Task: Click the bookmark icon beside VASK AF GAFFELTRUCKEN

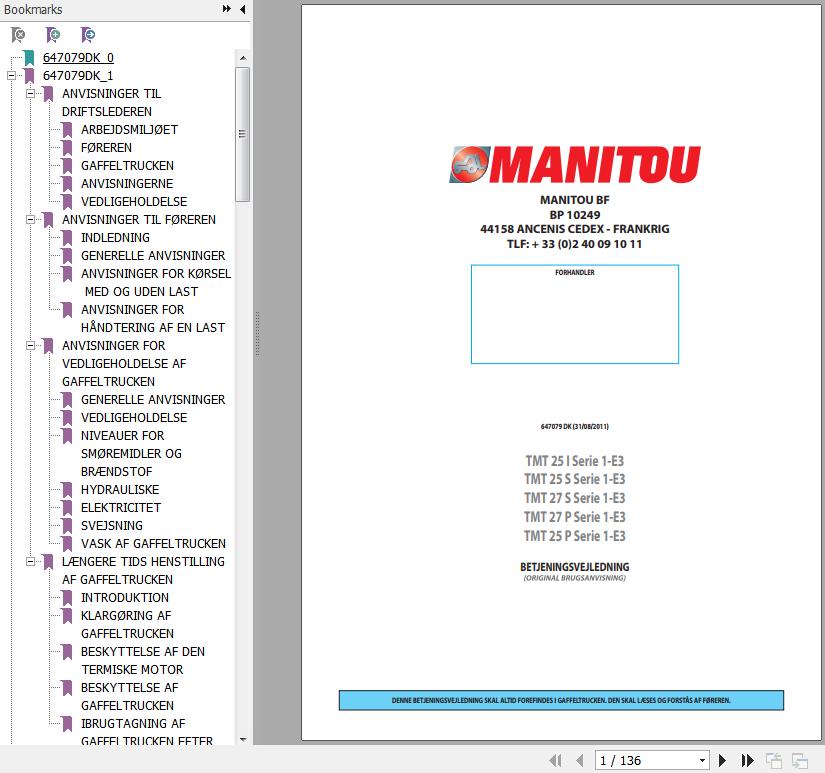Action: tap(67, 544)
